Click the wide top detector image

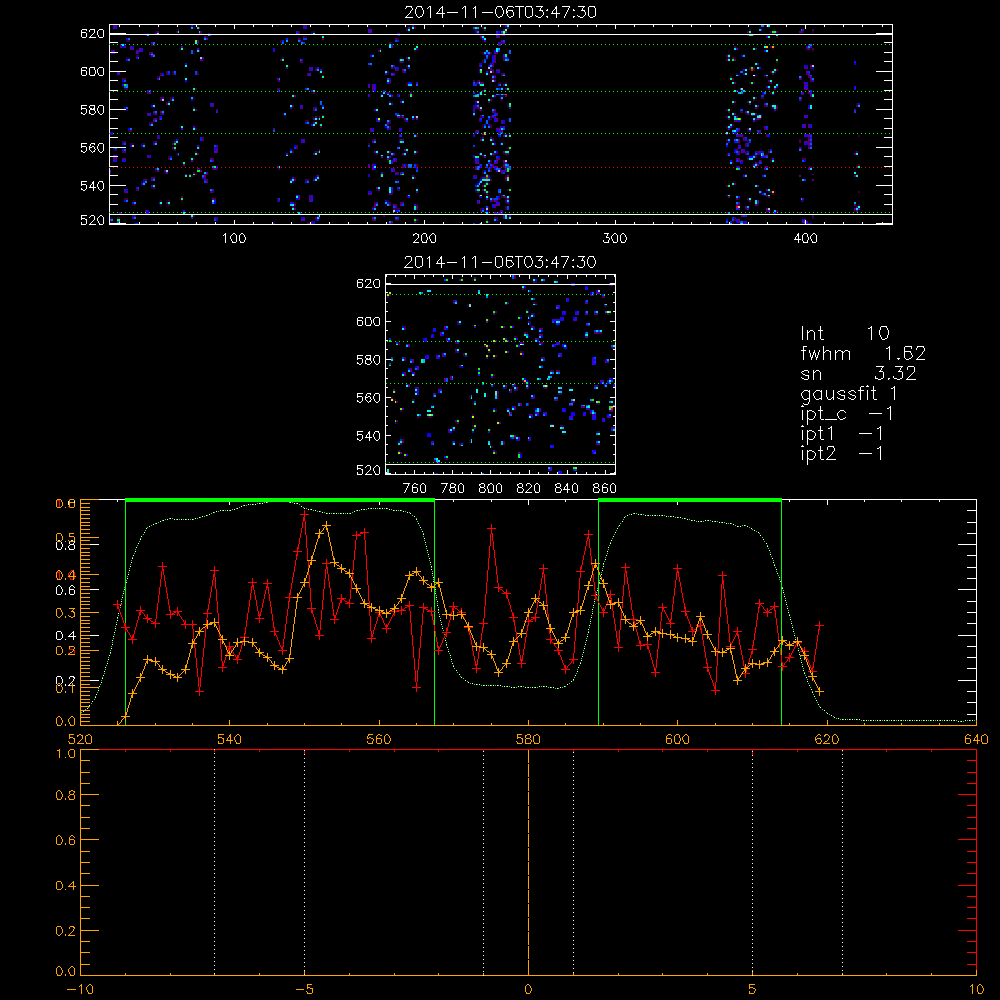tap(501, 124)
